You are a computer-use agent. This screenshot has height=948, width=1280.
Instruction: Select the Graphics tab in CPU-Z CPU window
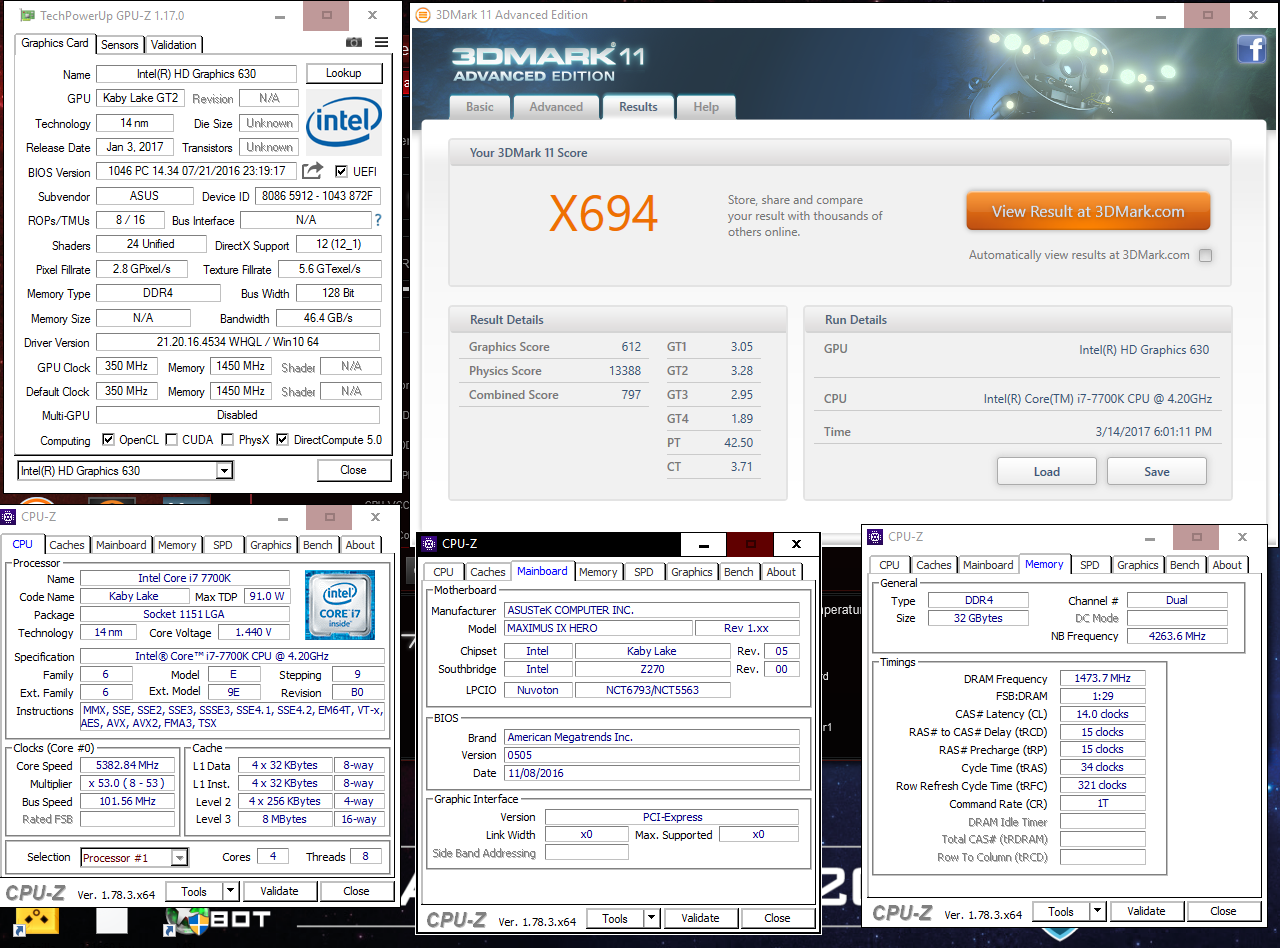[271, 545]
